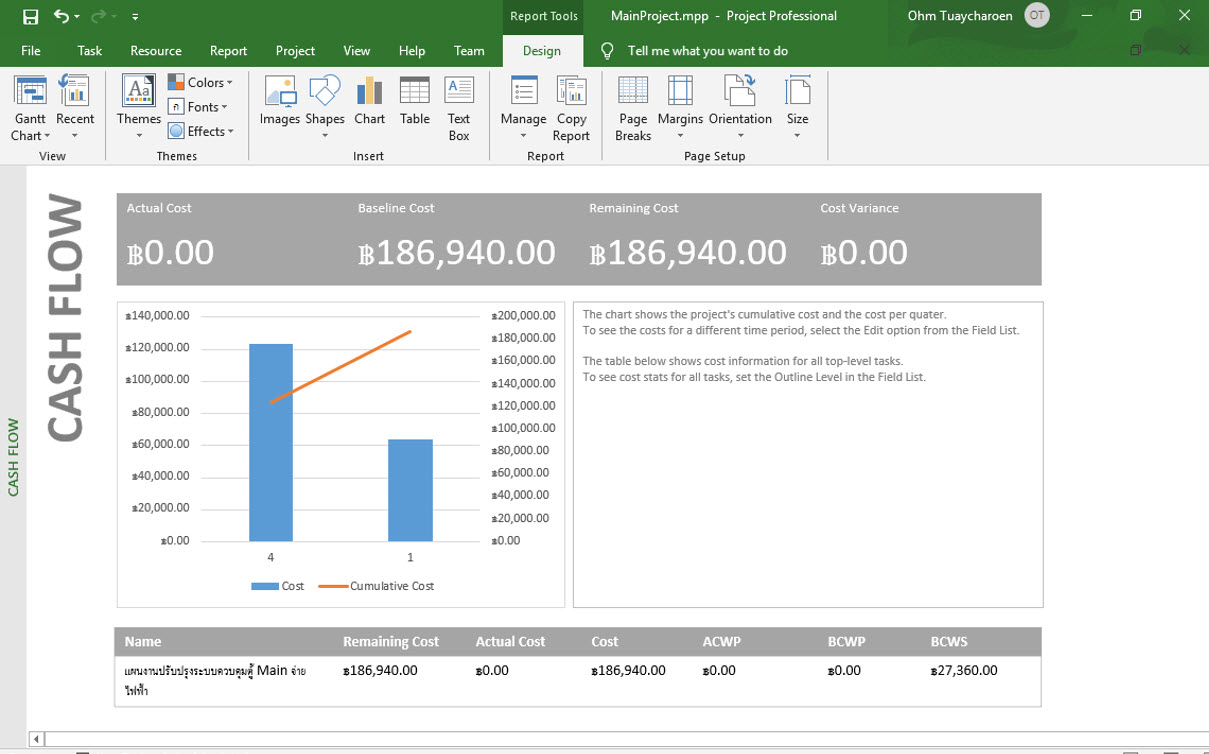Select the Page Breaks tool
1209x754 pixels.
point(632,105)
